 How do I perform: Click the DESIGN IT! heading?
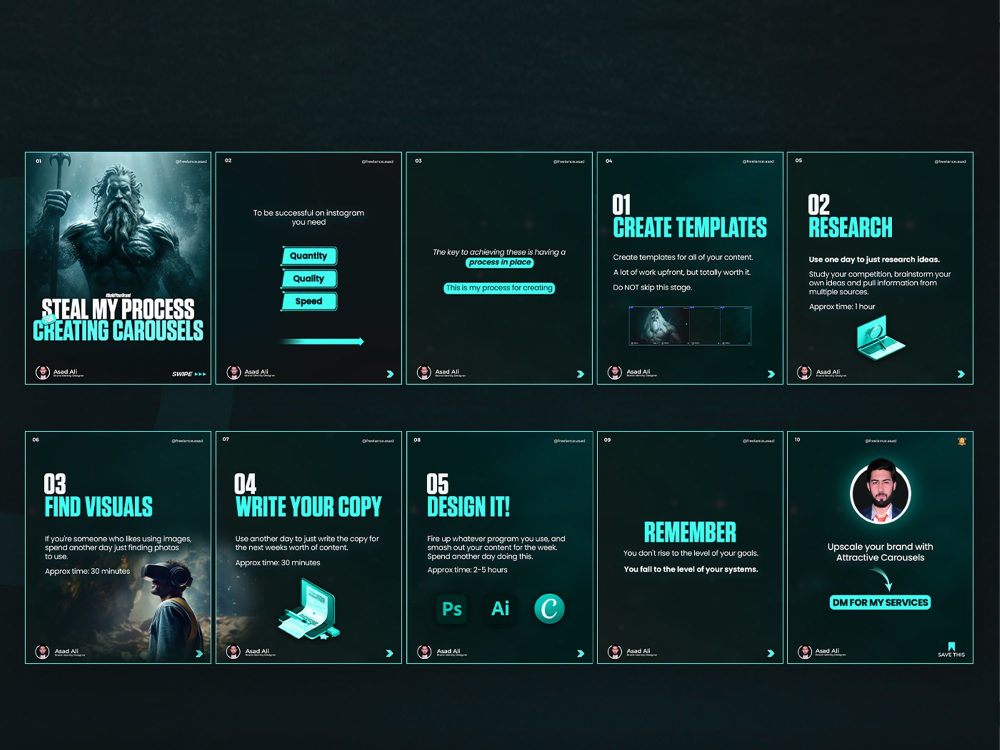[469, 507]
